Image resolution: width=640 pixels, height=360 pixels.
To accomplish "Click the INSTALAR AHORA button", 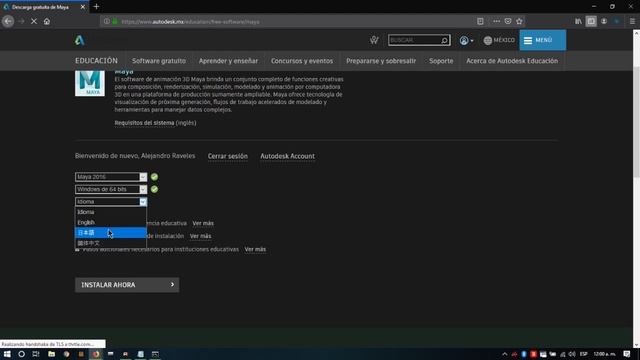I will coord(127,285).
